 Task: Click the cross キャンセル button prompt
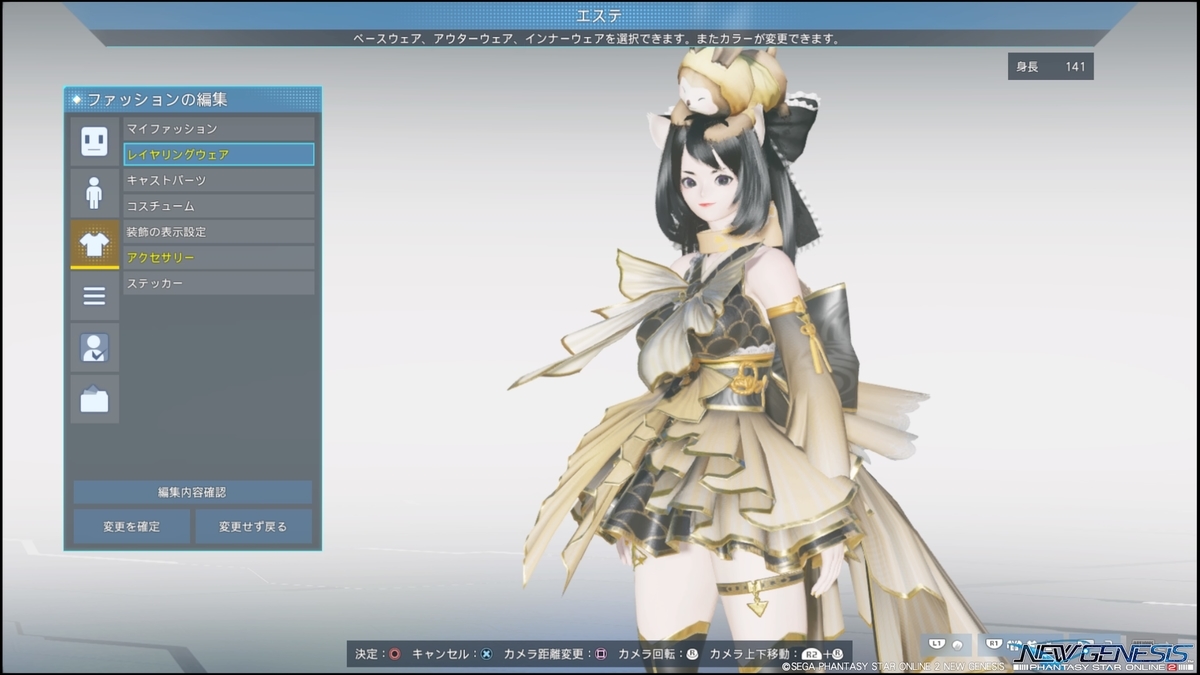tap(486, 654)
